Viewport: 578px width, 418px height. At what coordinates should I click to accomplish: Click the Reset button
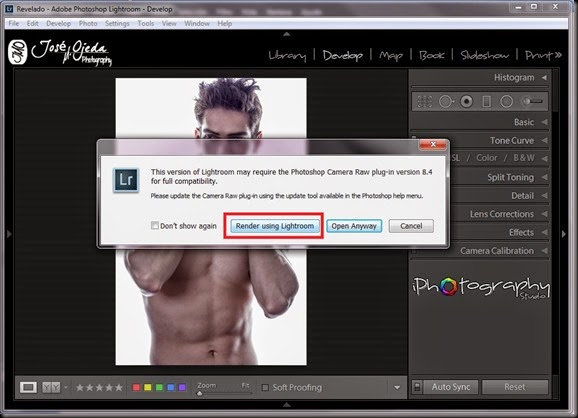515,387
